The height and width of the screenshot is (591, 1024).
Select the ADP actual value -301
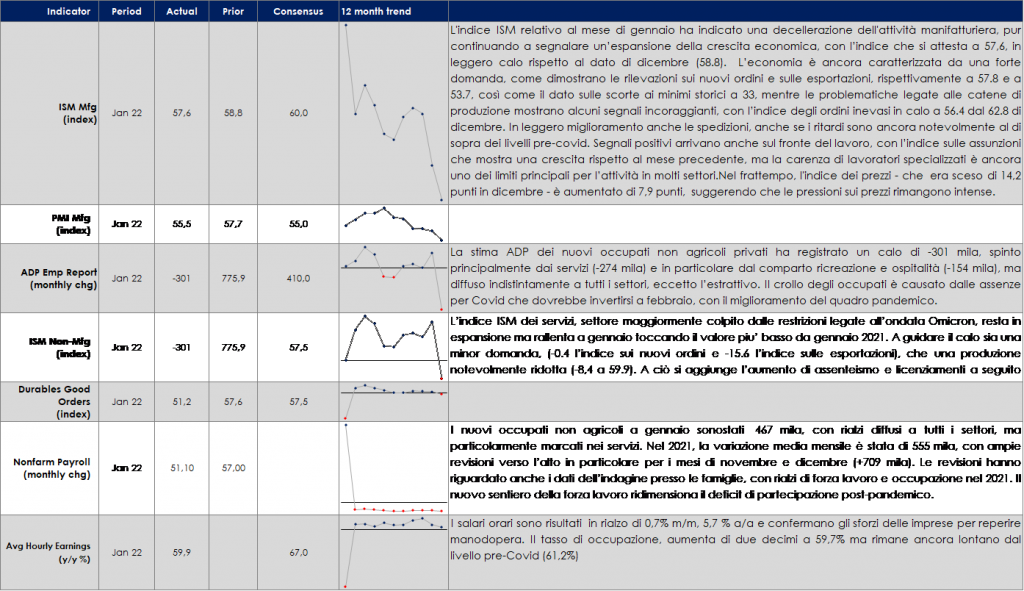point(181,278)
